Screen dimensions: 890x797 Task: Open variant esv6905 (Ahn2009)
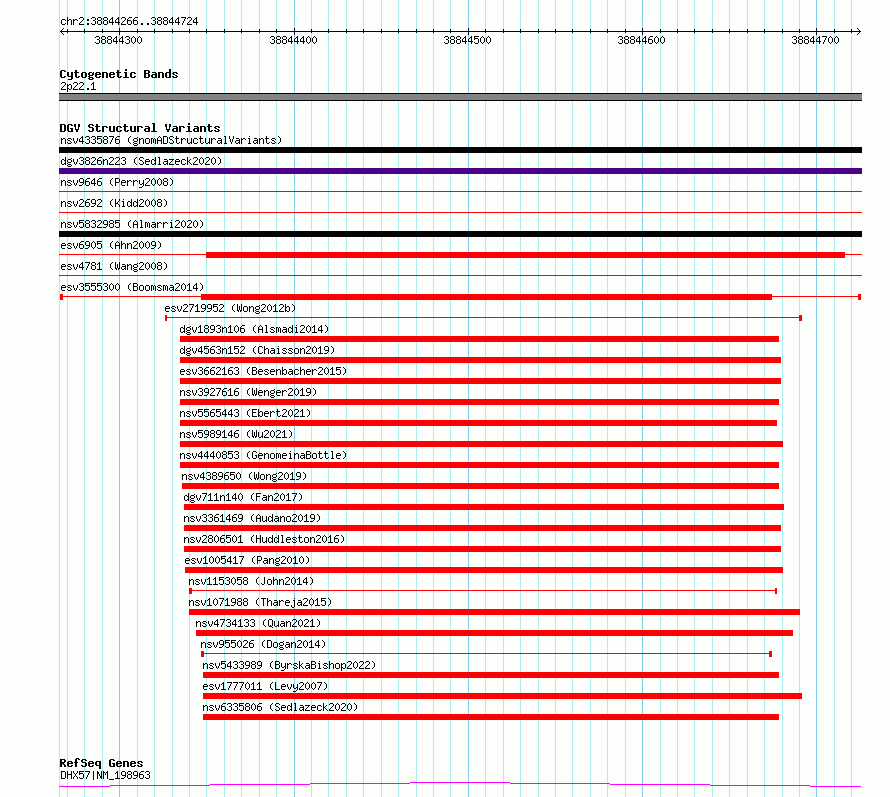(x=111, y=245)
